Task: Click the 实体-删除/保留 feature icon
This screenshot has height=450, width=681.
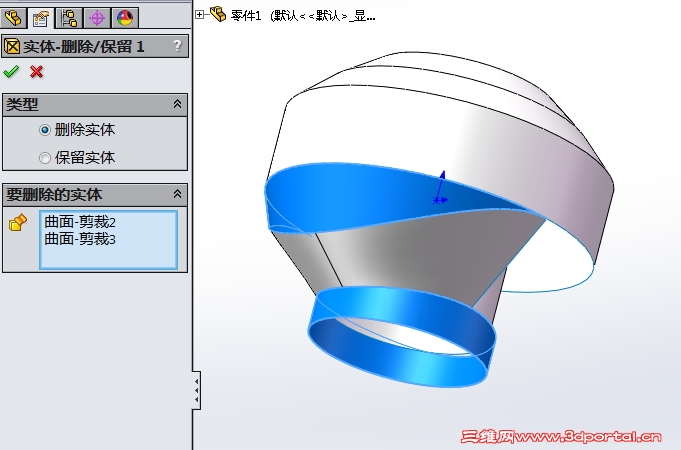Action: pyautogui.click(x=12, y=46)
